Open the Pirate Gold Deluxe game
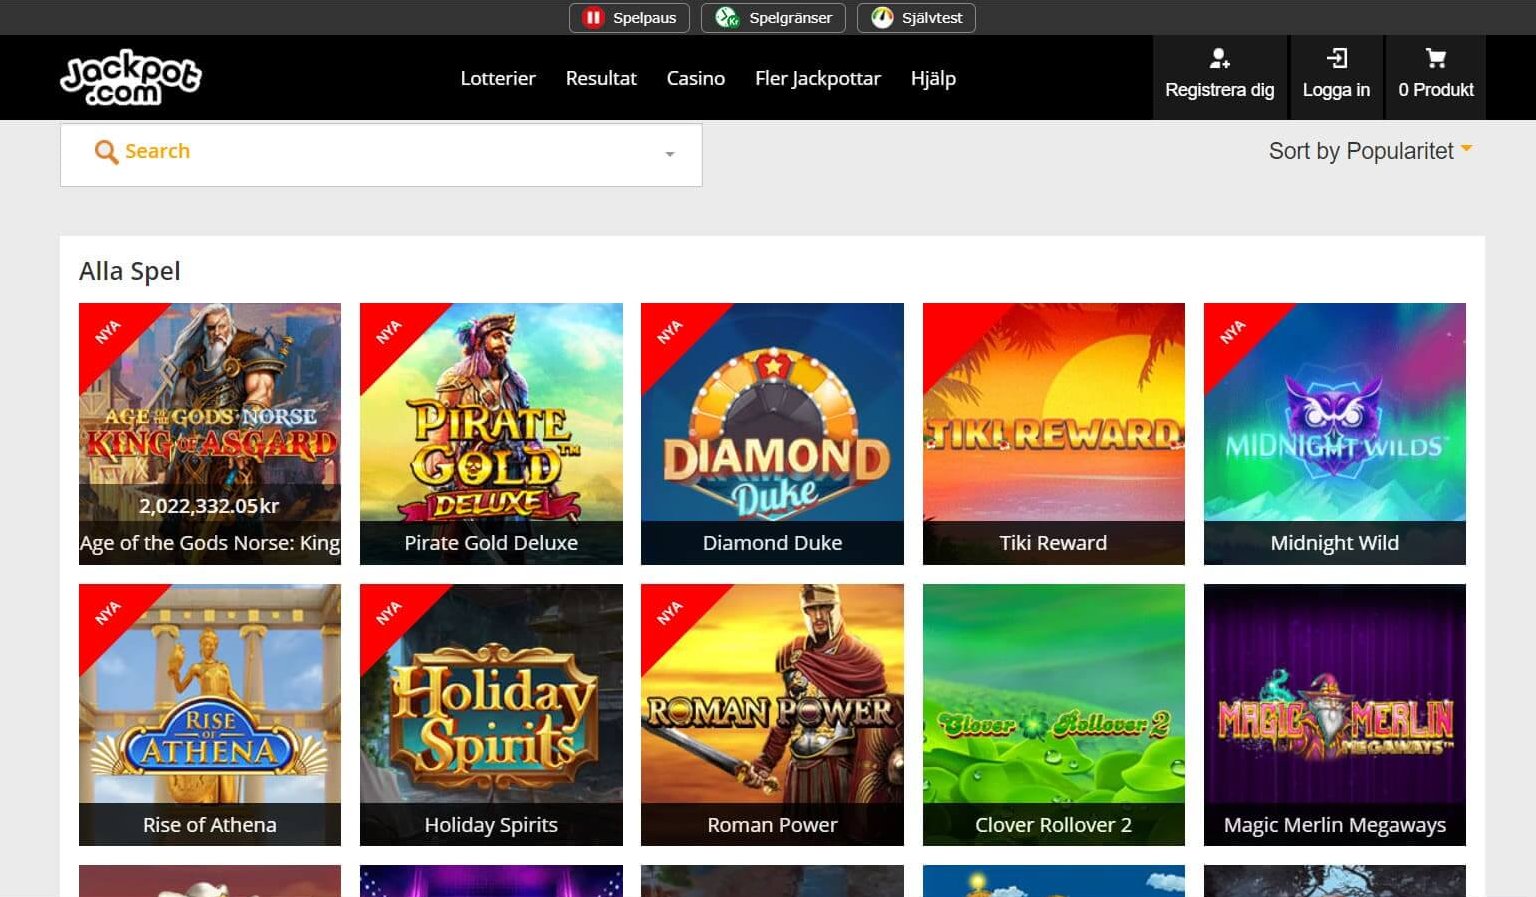This screenshot has height=897, width=1536. point(491,434)
